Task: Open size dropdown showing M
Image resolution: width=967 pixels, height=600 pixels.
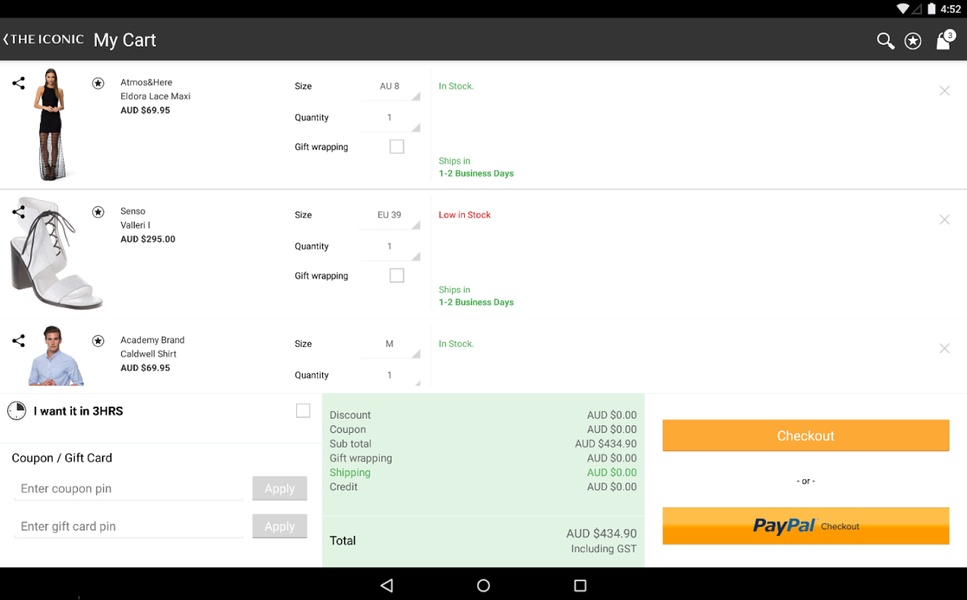Action: click(389, 344)
